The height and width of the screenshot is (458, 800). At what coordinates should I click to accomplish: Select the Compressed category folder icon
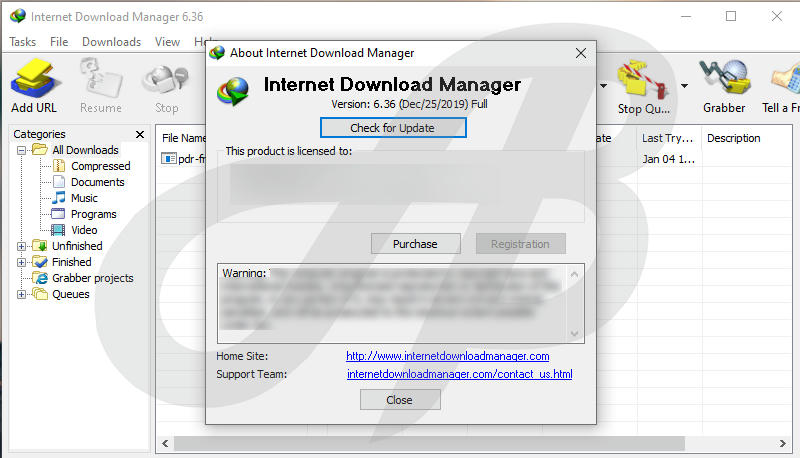[59, 166]
